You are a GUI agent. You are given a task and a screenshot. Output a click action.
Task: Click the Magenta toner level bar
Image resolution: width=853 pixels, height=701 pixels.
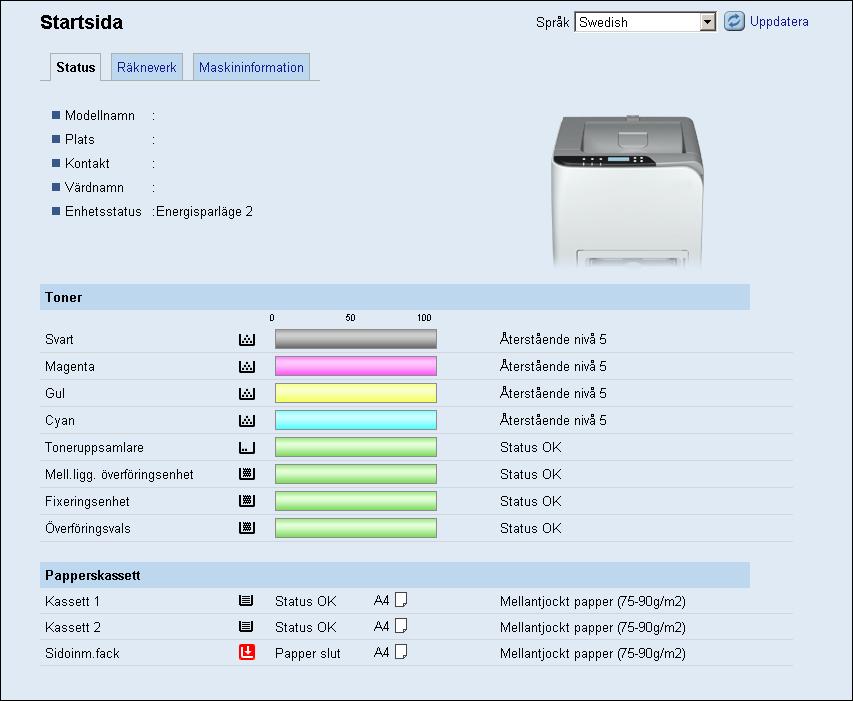pos(356,366)
